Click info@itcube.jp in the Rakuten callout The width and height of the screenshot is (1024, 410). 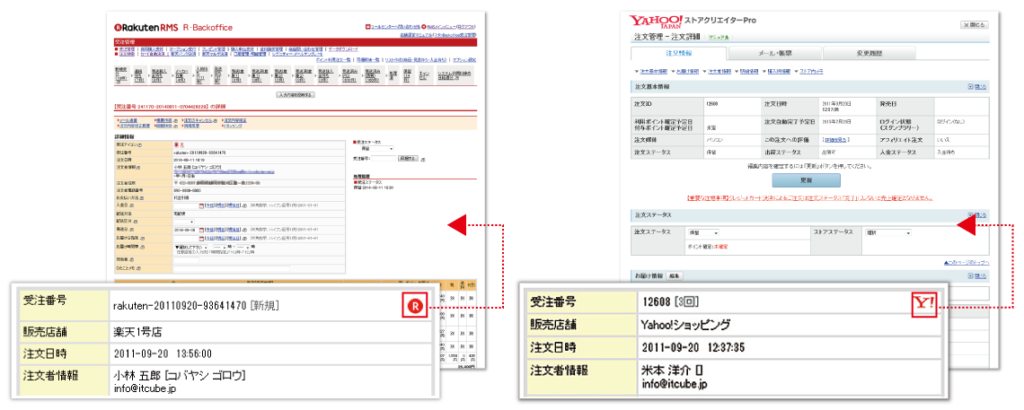point(145,386)
